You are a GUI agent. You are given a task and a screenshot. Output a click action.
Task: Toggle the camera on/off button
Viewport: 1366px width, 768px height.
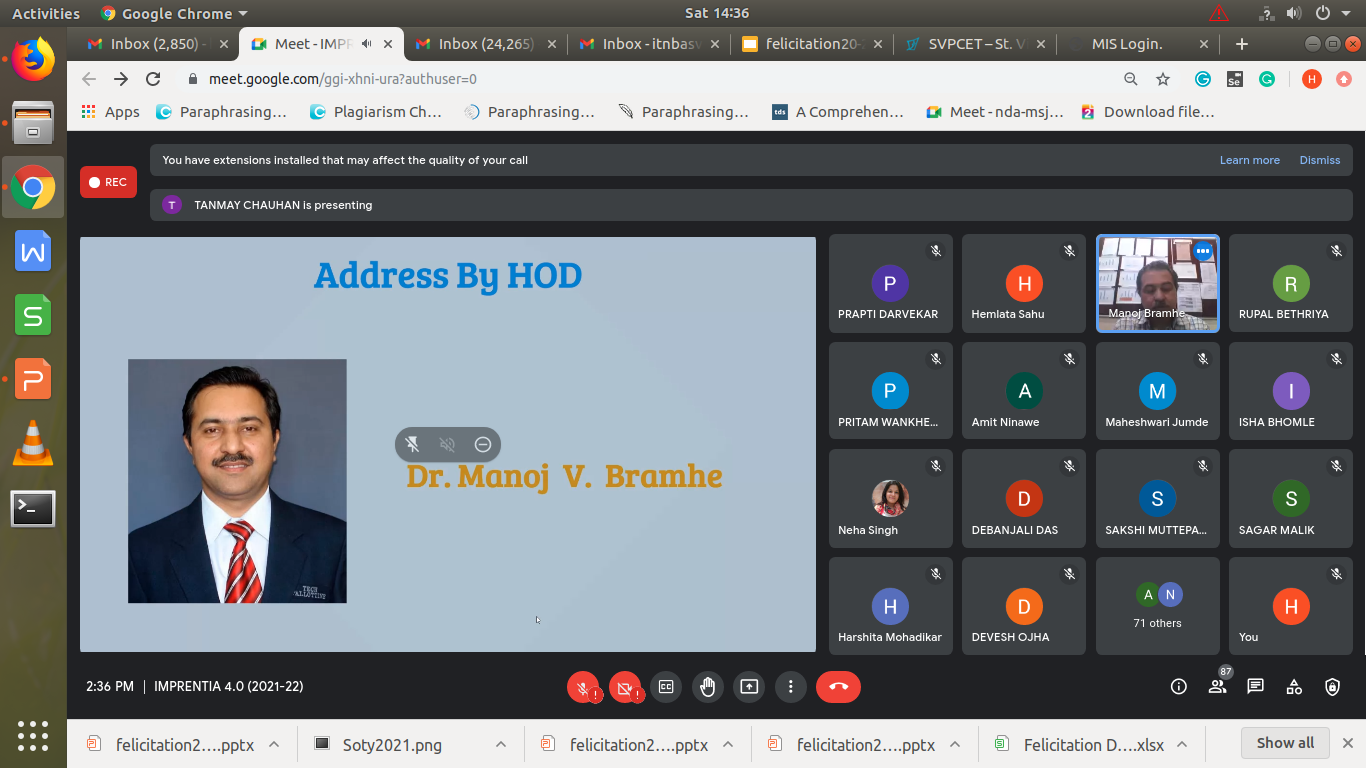pyautogui.click(x=624, y=687)
